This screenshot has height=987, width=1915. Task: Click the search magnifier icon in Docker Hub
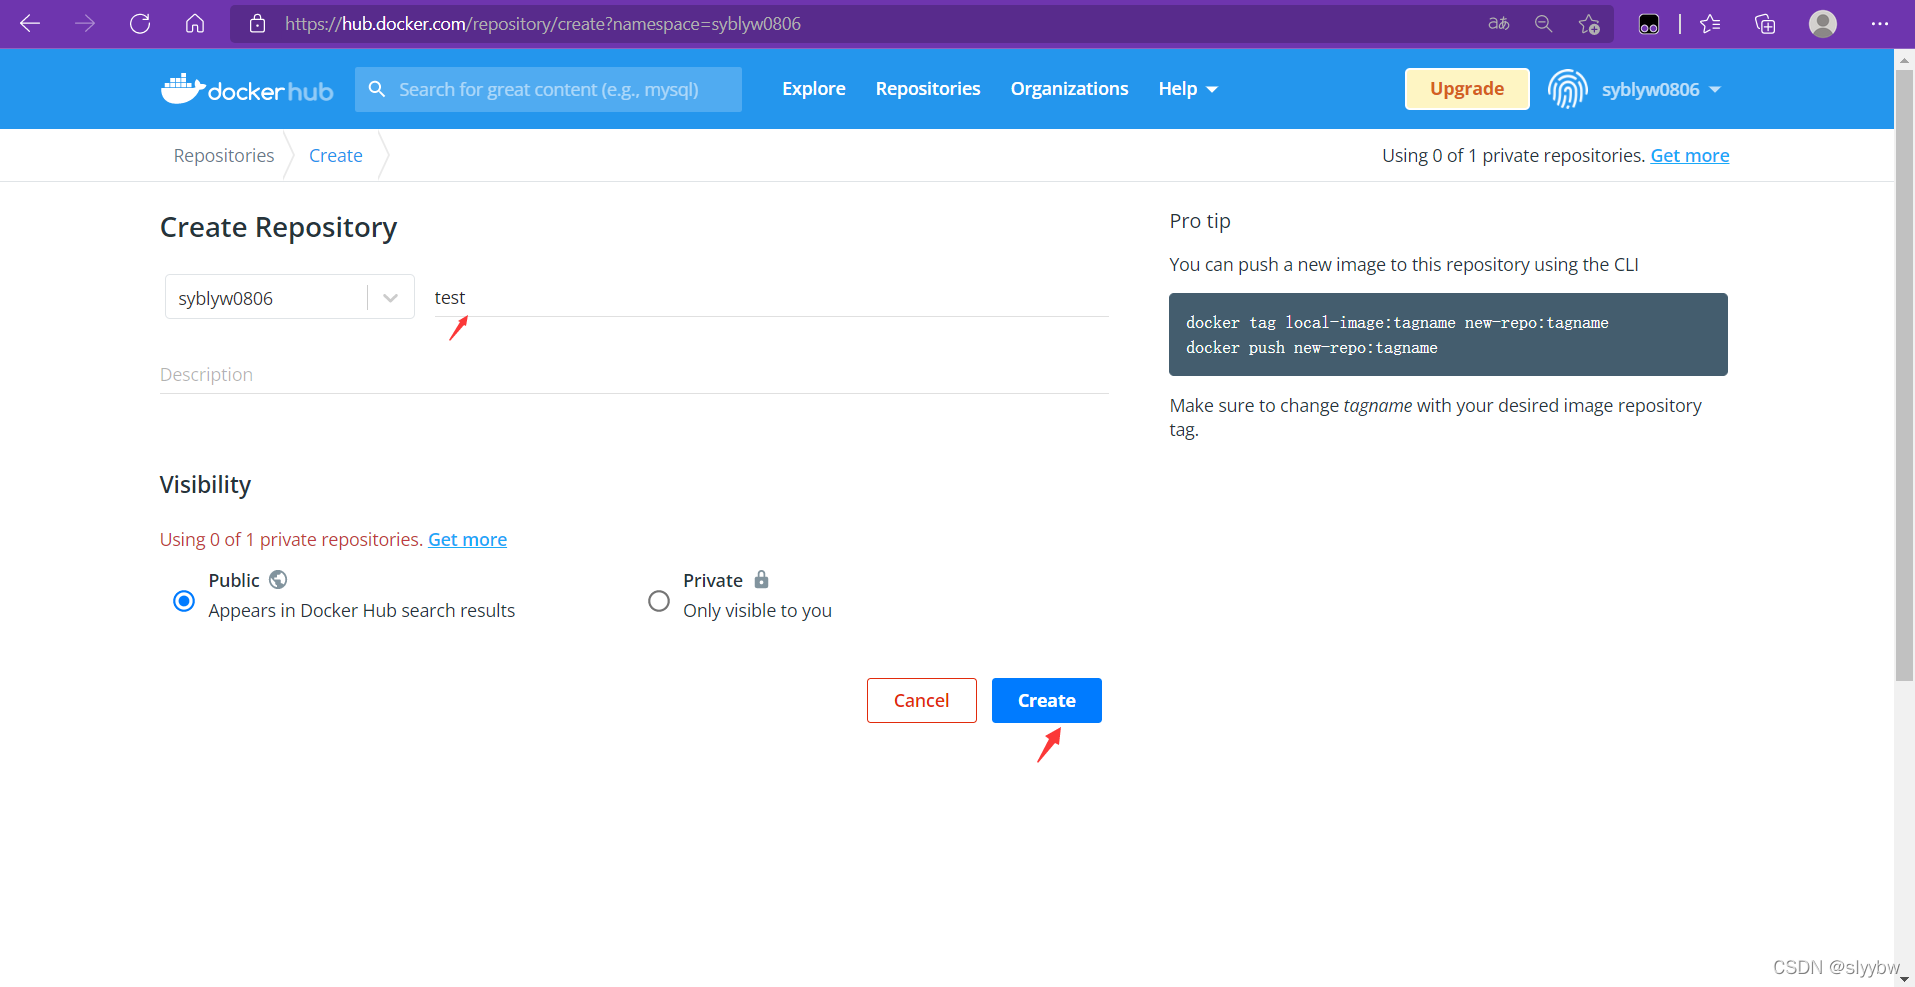coord(377,89)
